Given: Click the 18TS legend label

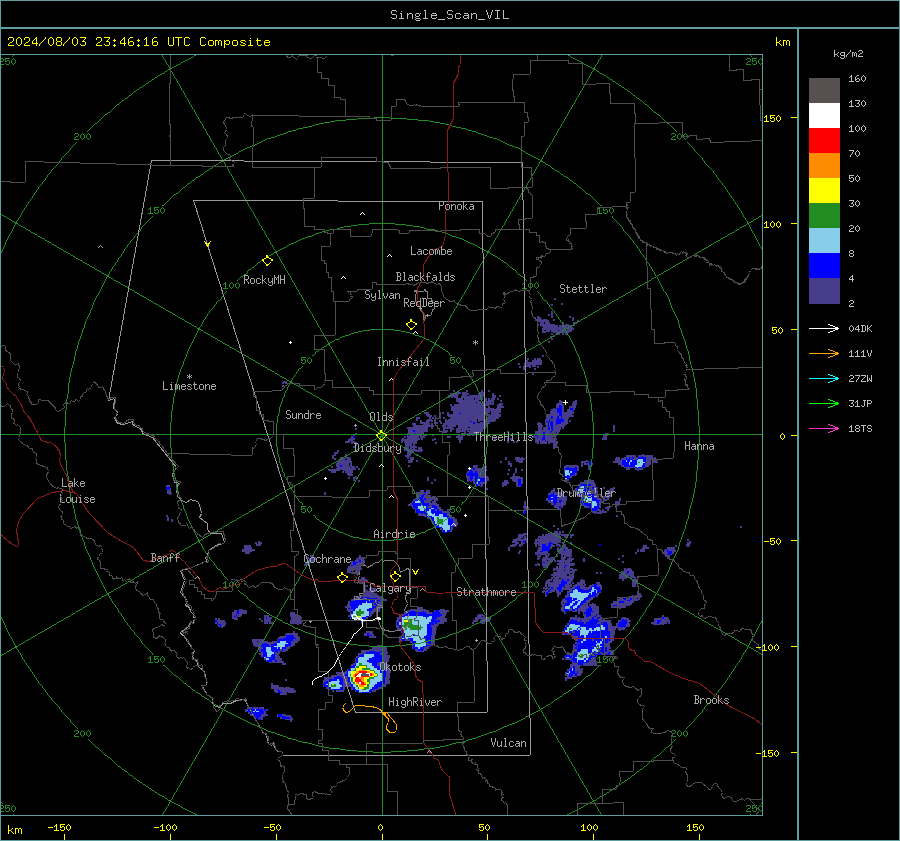Looking at the screenshot, I should [x=860, y=429].
